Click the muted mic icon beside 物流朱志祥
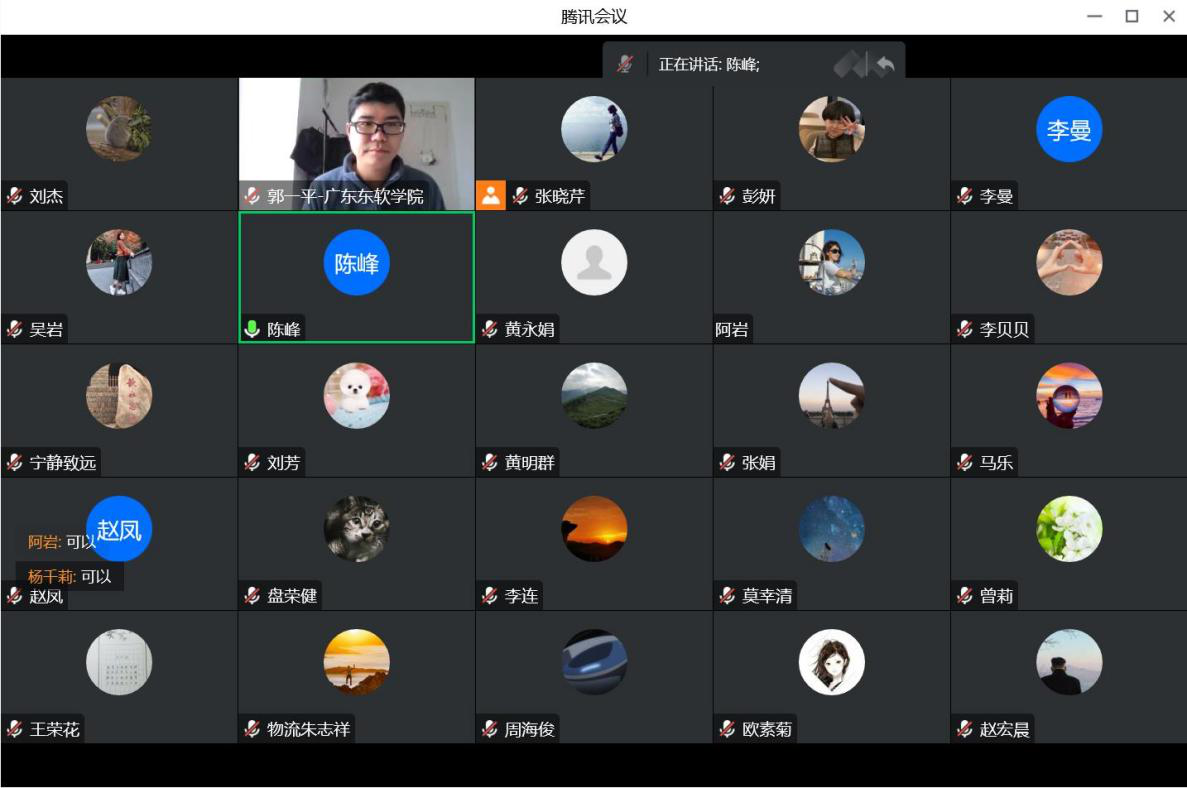This screenshot has width=1187, height=788. tap(252, 729)
